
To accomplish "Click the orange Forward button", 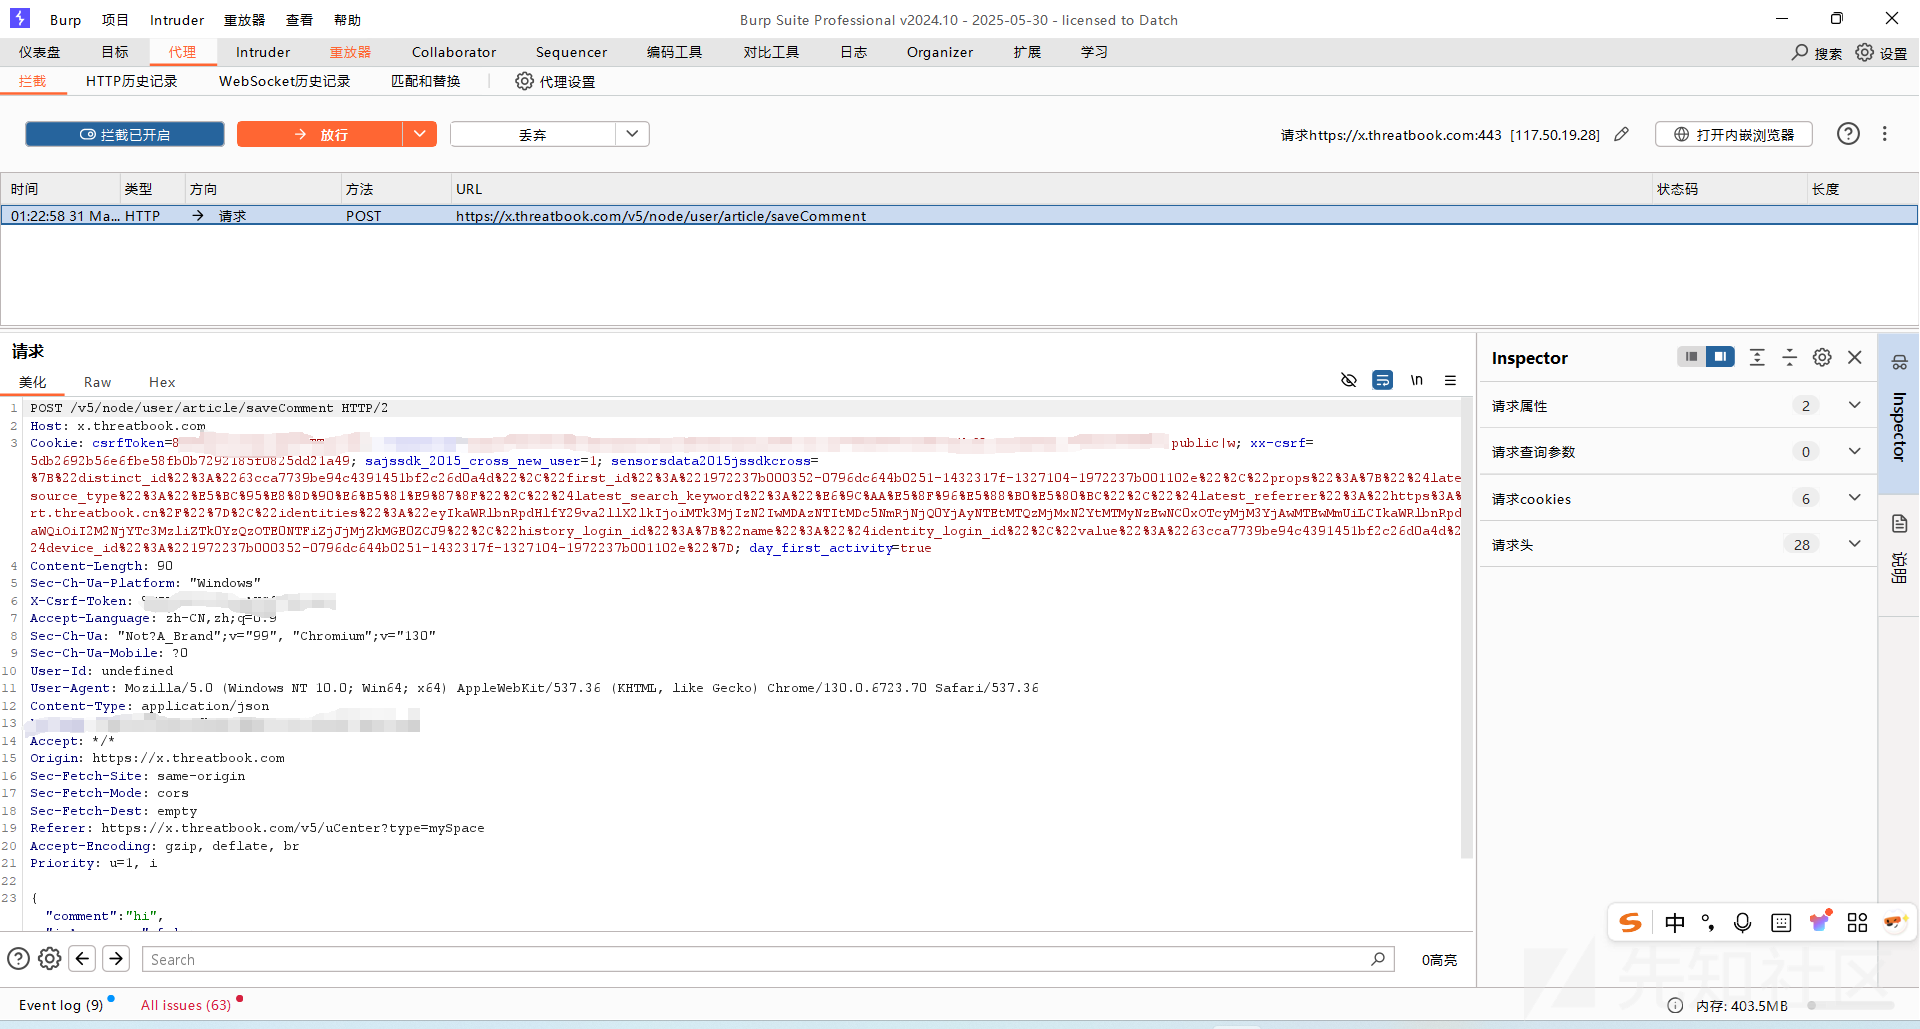I will click(x=320, y=134).
